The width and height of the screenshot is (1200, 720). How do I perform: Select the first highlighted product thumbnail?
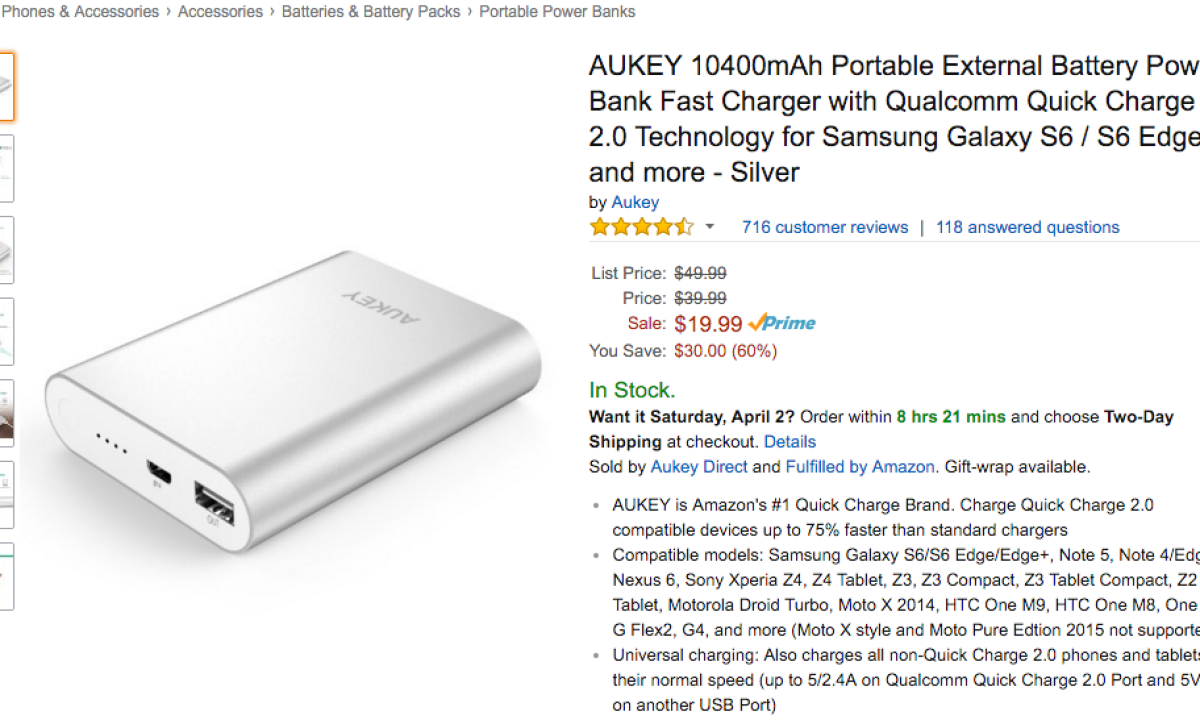(x=6, y=87)
